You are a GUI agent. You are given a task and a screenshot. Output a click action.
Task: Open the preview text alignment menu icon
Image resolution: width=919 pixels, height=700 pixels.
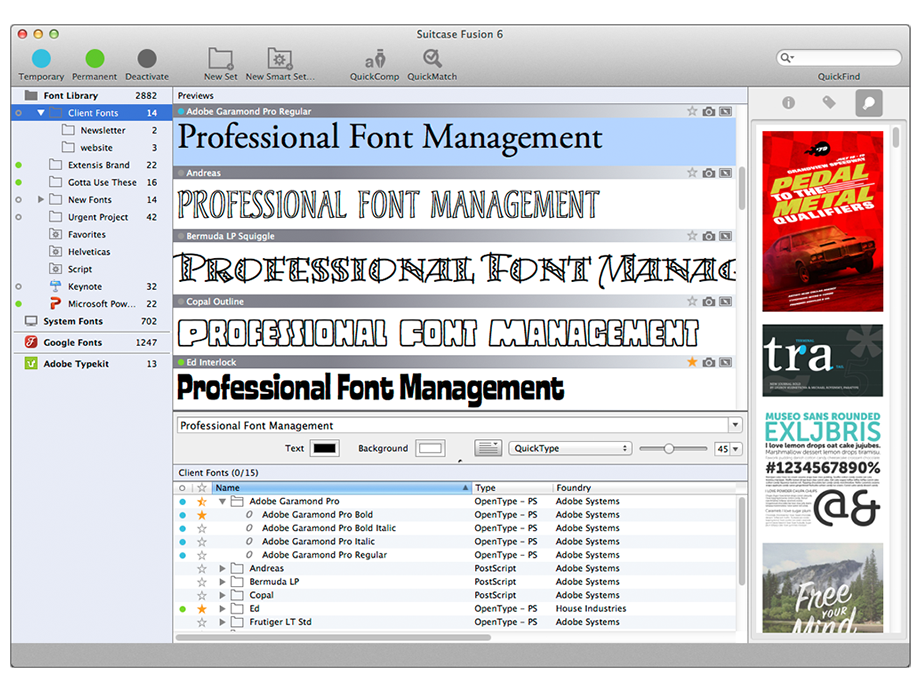(488, 448)
